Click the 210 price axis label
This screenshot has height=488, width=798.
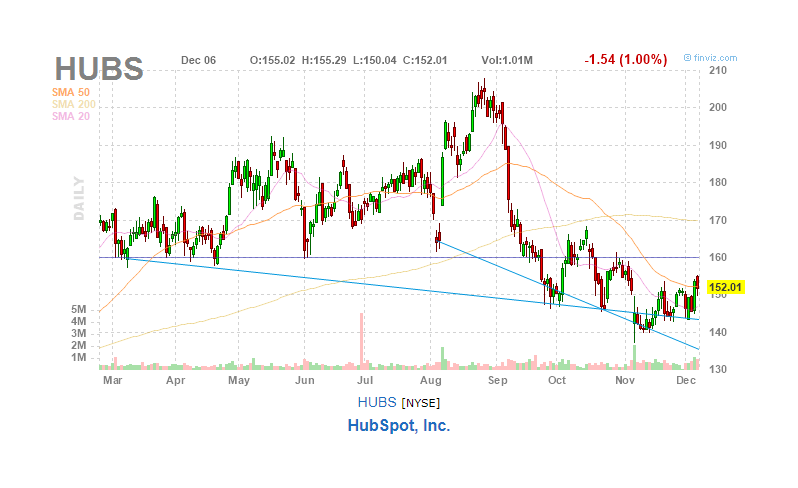[x=718, y=71]
